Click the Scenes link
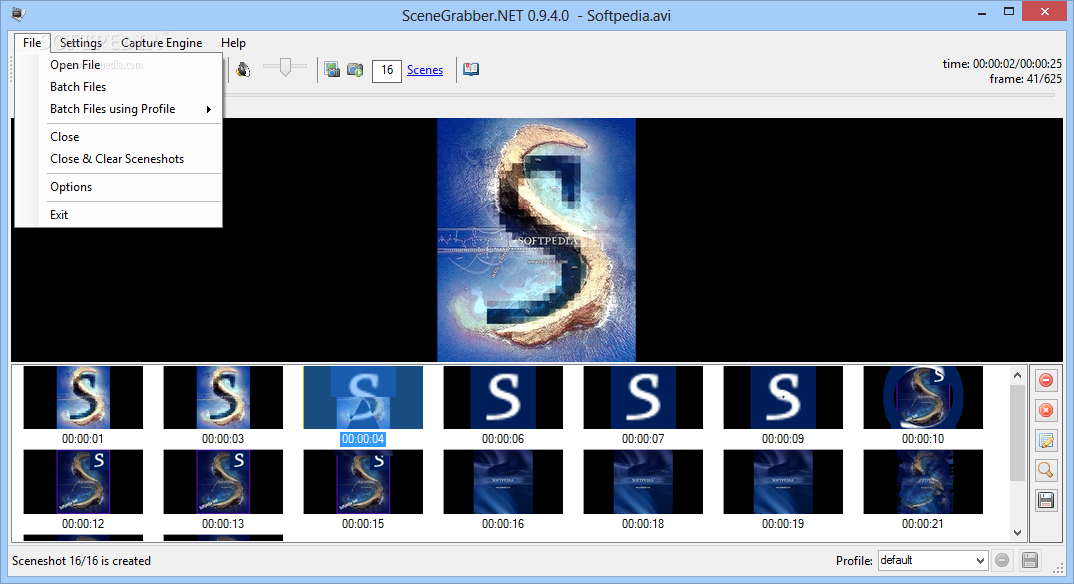The height and width of the screenshot is (584, 1074). click(x=425, y=70)
